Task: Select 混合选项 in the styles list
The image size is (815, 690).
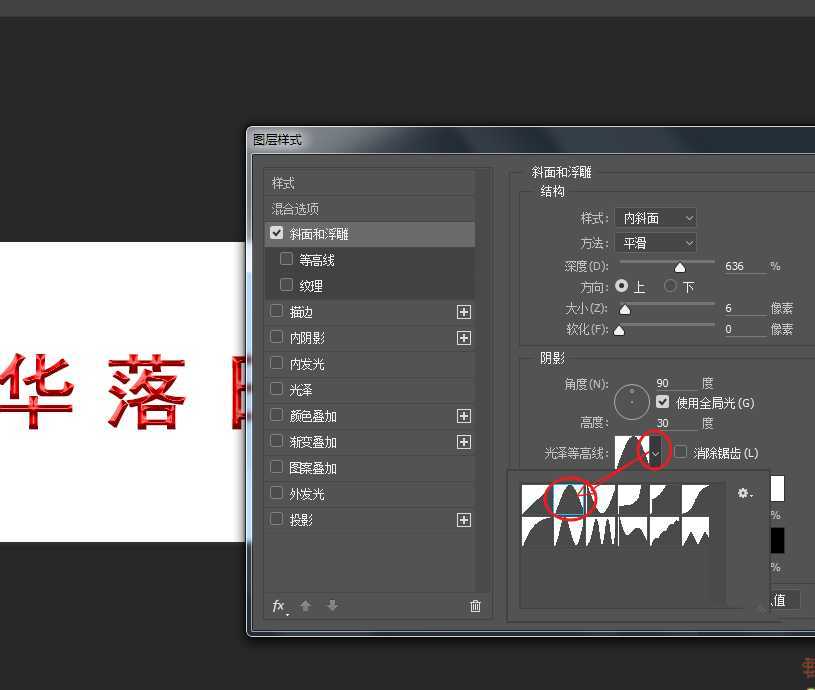Action: [x=295, y=209]
